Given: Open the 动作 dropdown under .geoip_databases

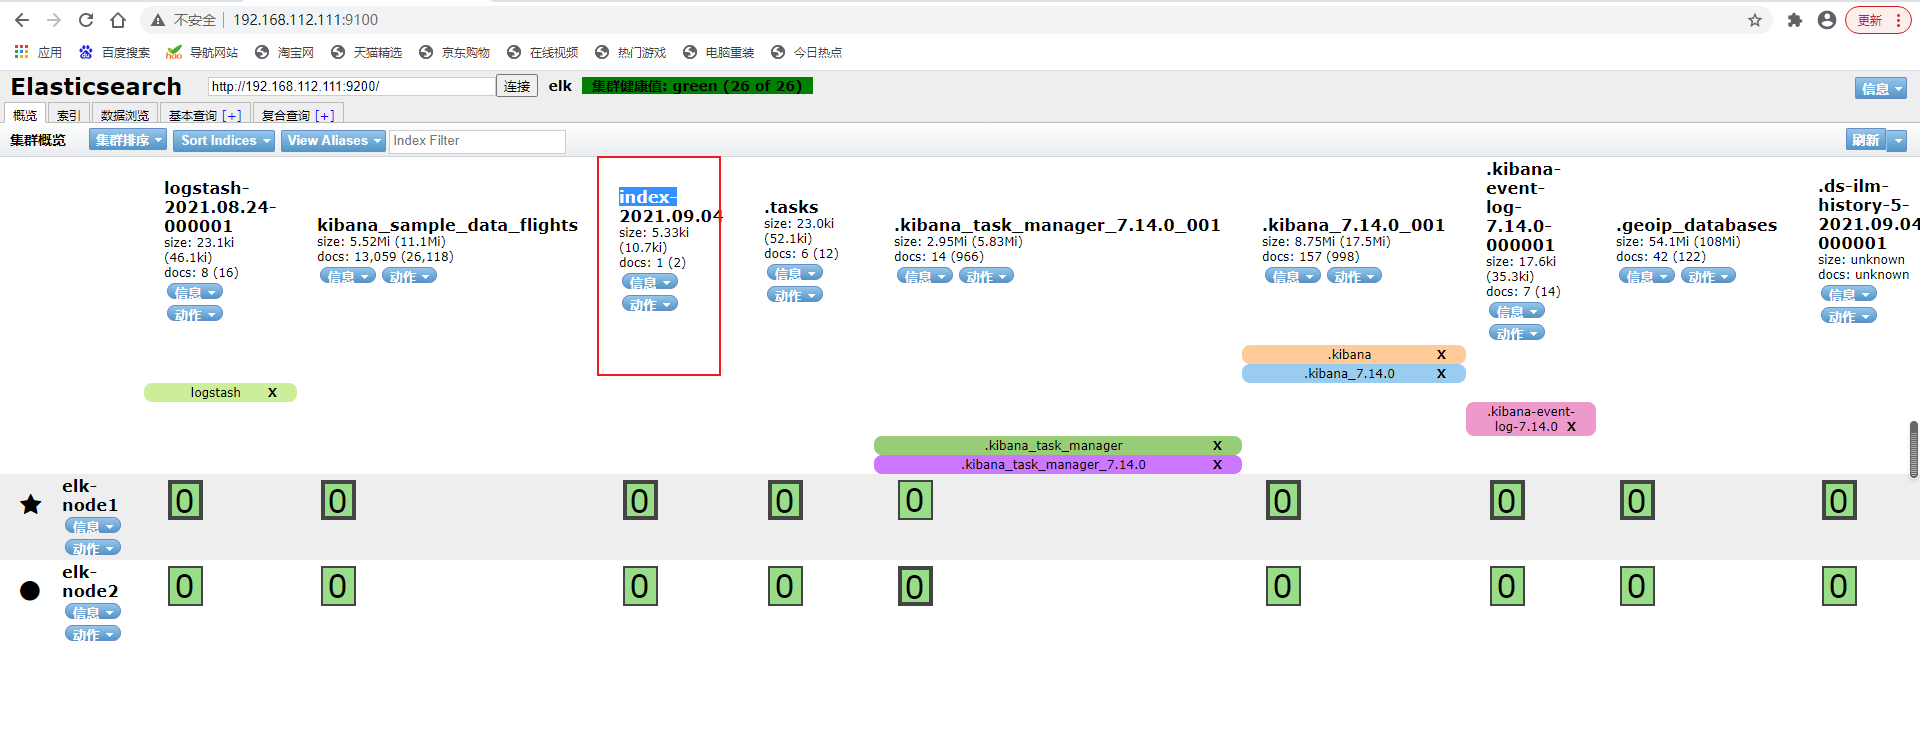Looking at the screenshot, I should pos(1708,276).
